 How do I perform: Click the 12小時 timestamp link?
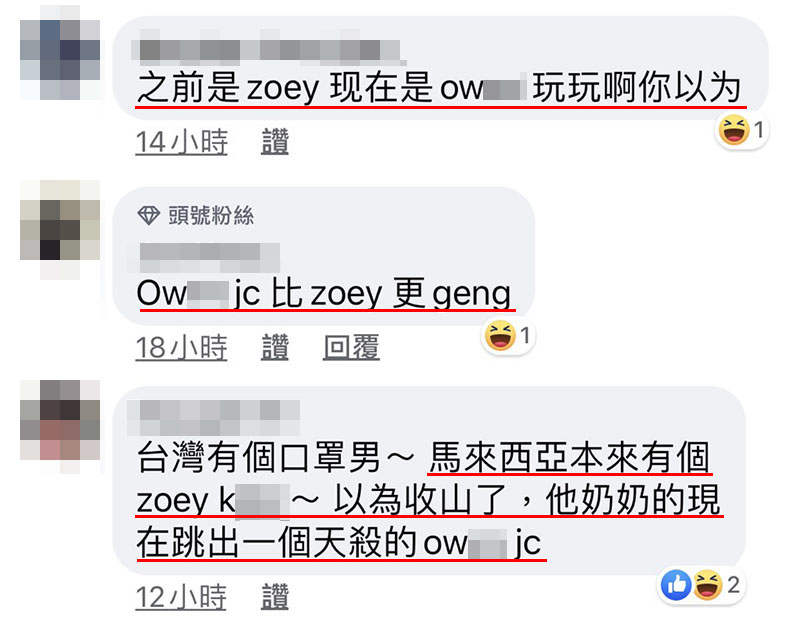point(182,597)
